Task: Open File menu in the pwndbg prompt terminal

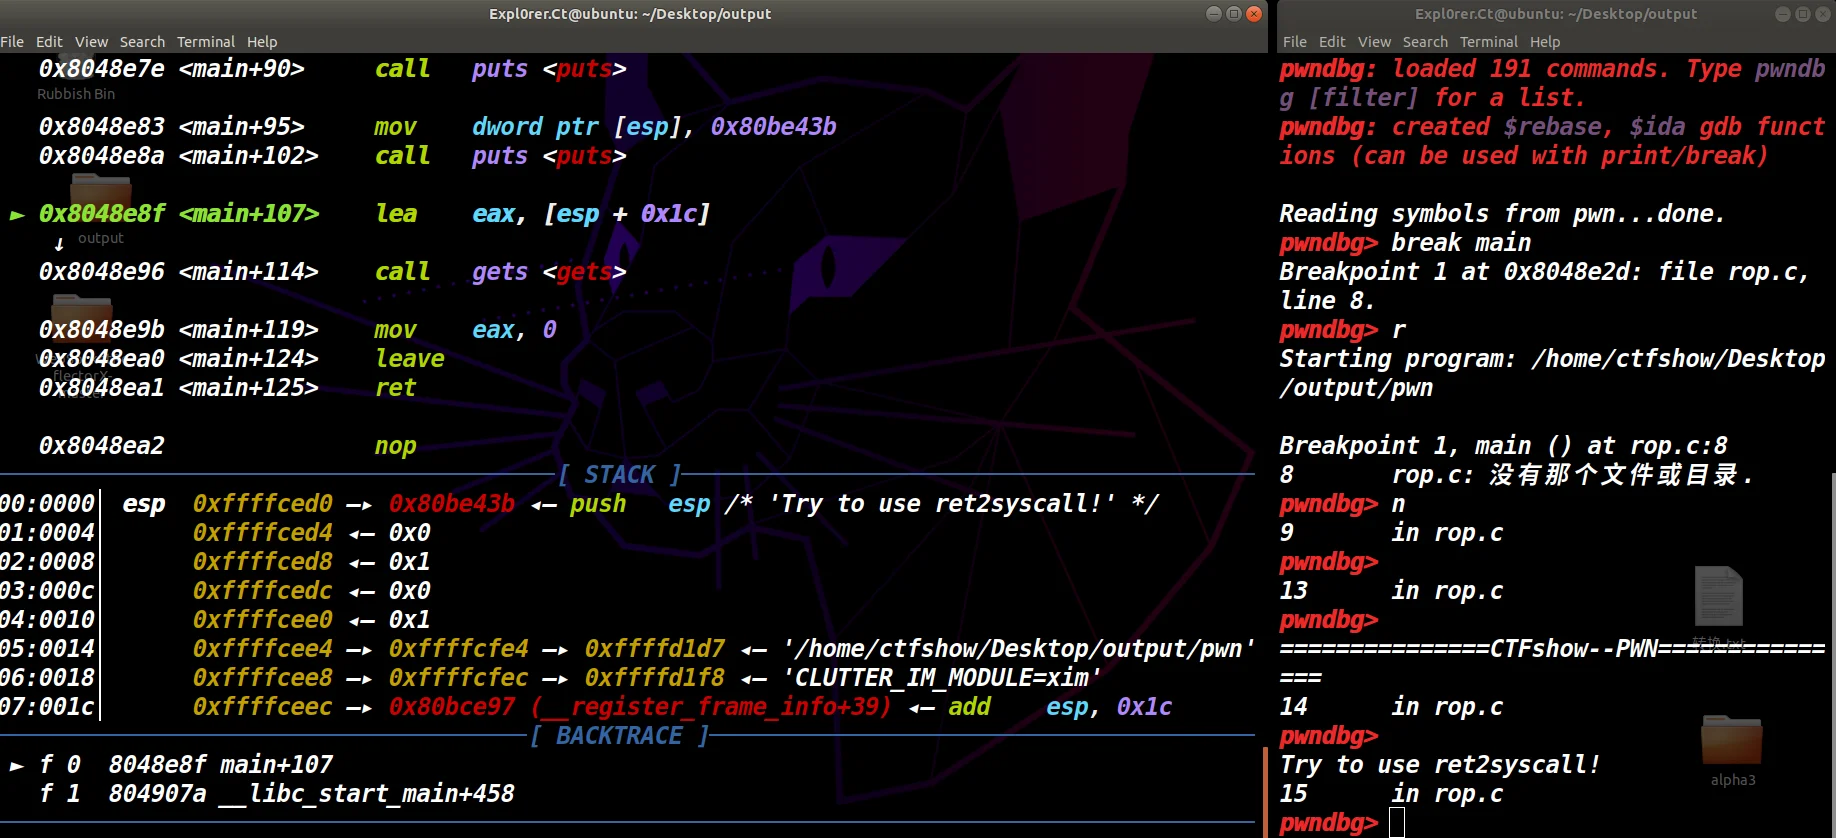Action: (x=1295, y=42)
